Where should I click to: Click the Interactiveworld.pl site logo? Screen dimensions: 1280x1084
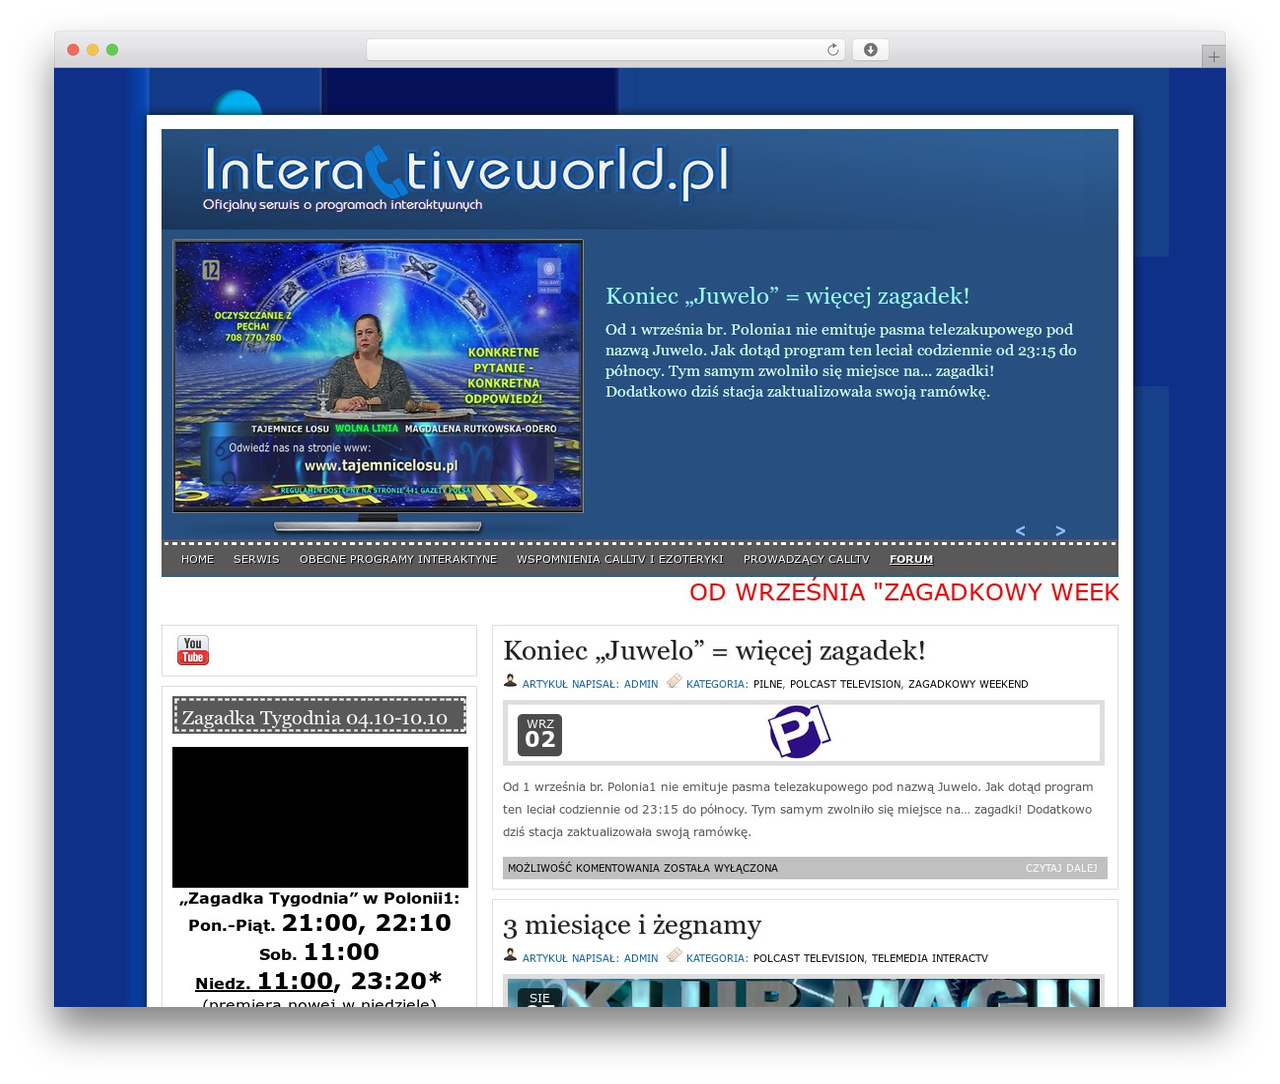467,172
